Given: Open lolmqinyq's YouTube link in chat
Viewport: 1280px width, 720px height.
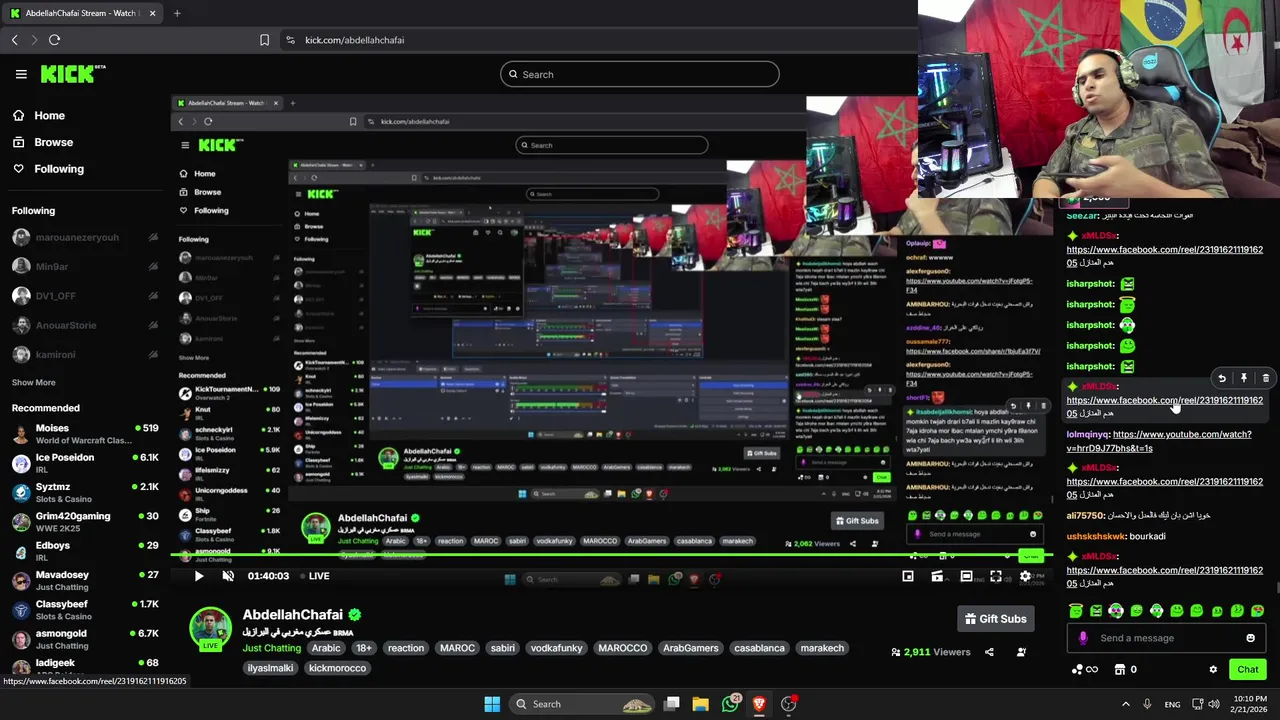Looking at the screenshot, I should 1159,441.
